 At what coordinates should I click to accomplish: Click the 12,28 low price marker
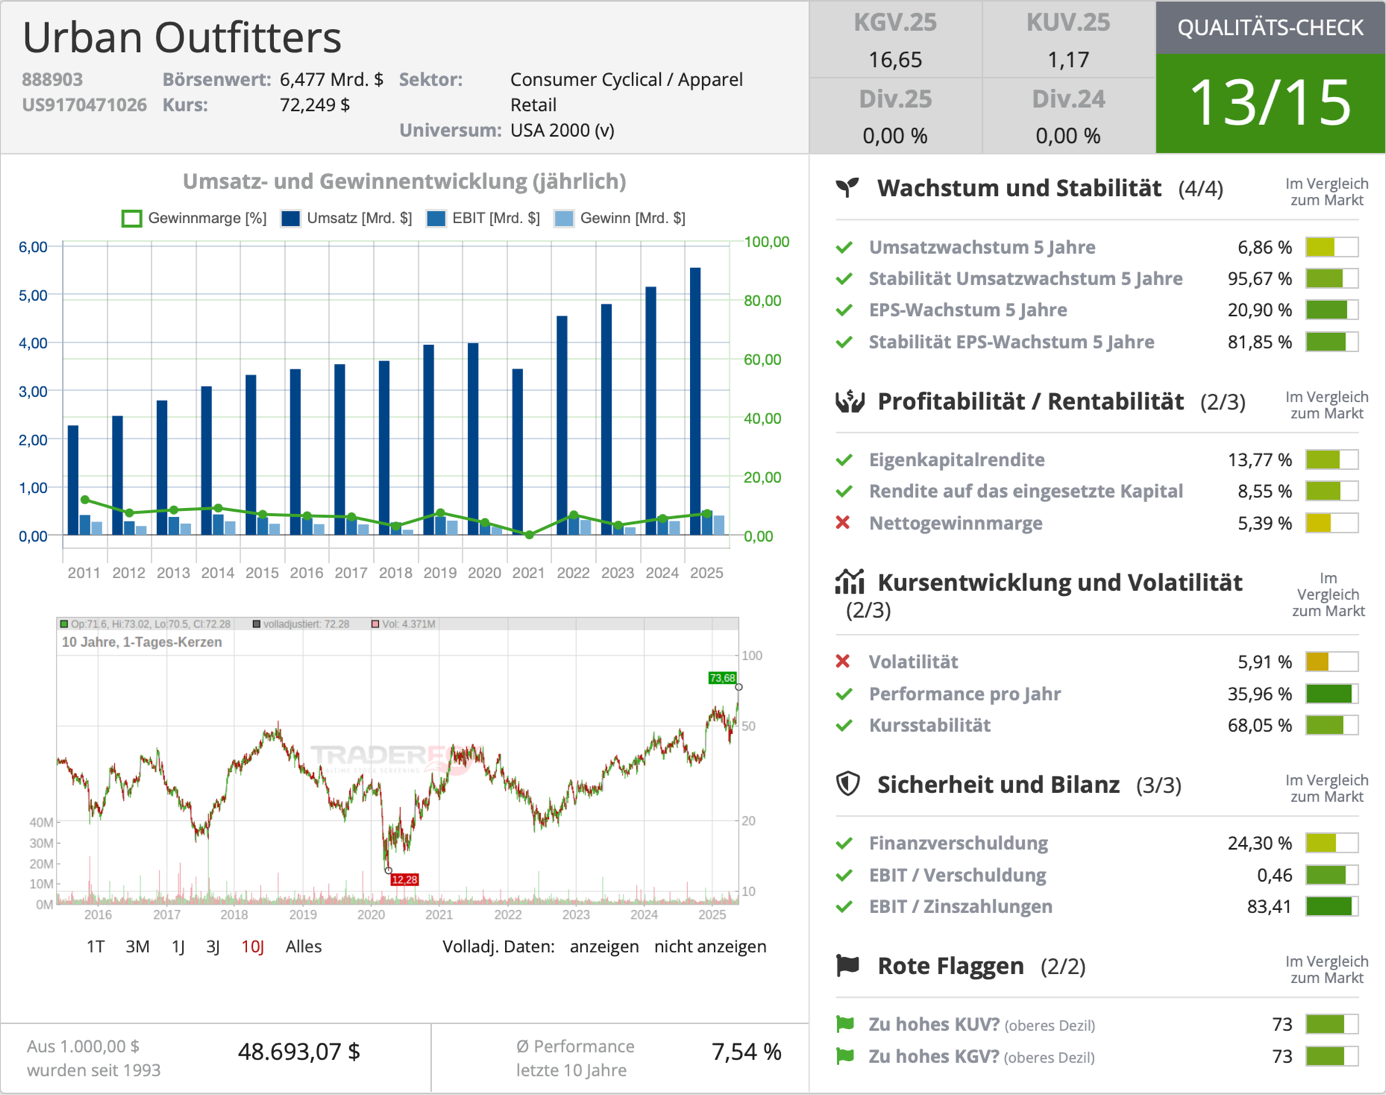[404, 880]
